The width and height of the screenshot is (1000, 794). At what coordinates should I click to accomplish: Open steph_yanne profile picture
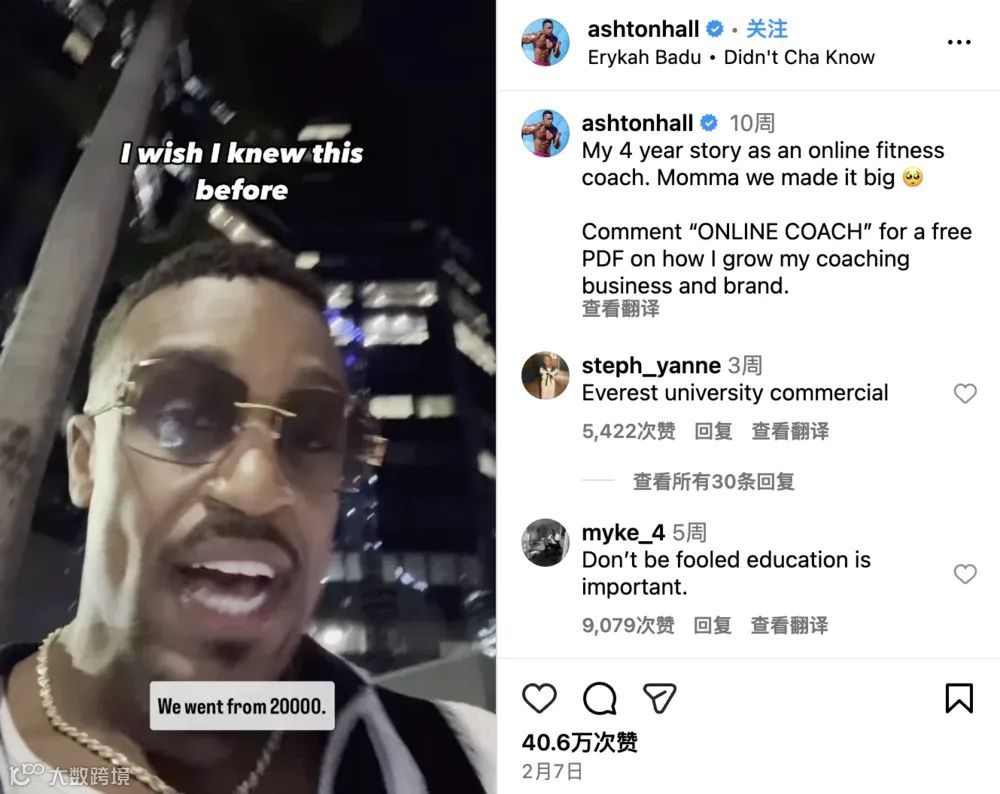point(545,376)
